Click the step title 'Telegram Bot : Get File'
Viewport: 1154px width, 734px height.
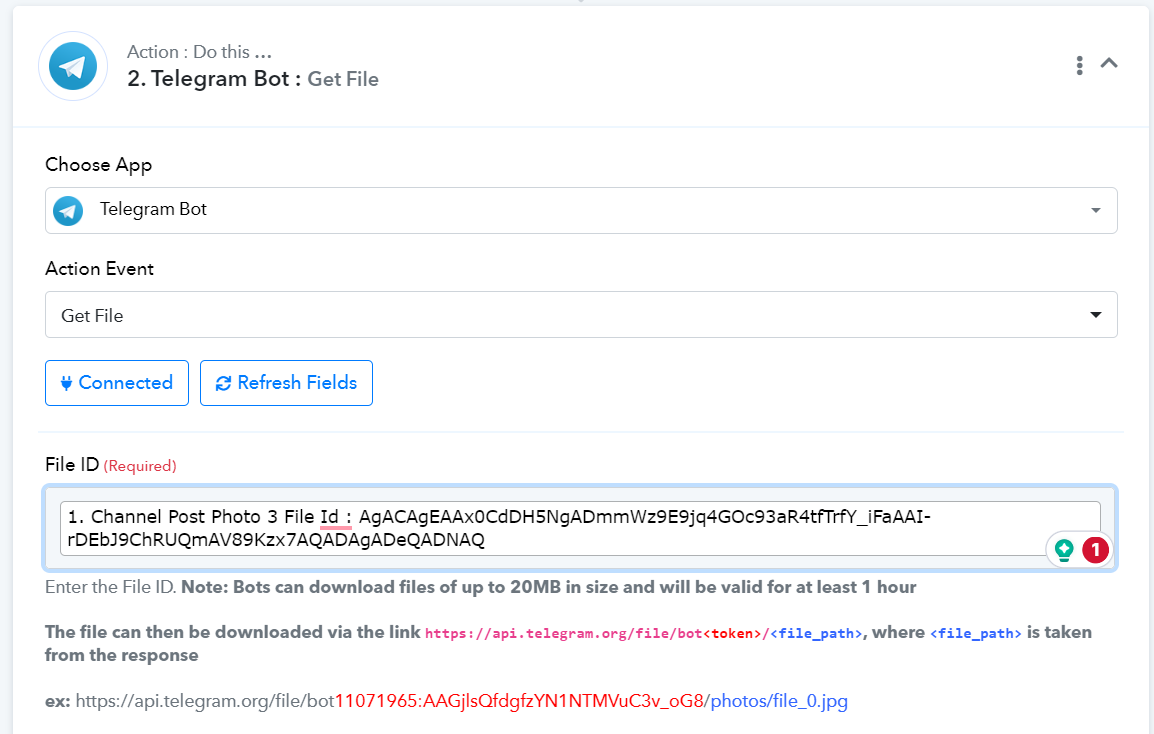tap(252, 79)
